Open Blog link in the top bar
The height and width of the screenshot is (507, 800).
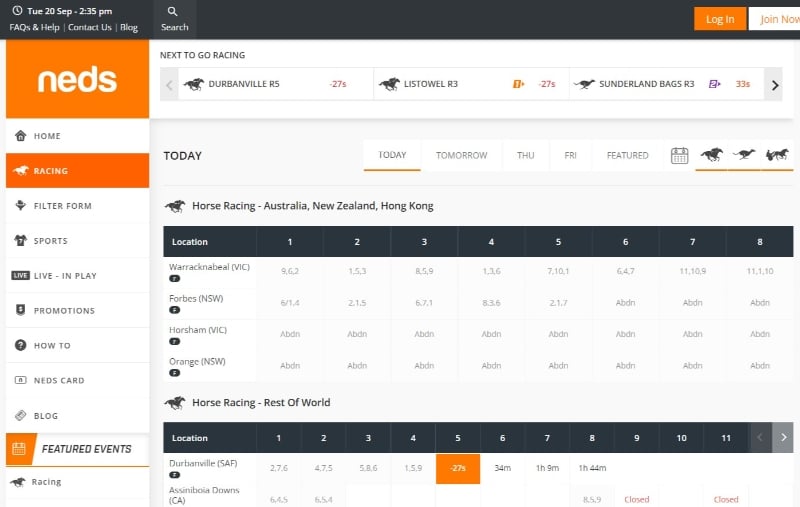tap(129, 27)
